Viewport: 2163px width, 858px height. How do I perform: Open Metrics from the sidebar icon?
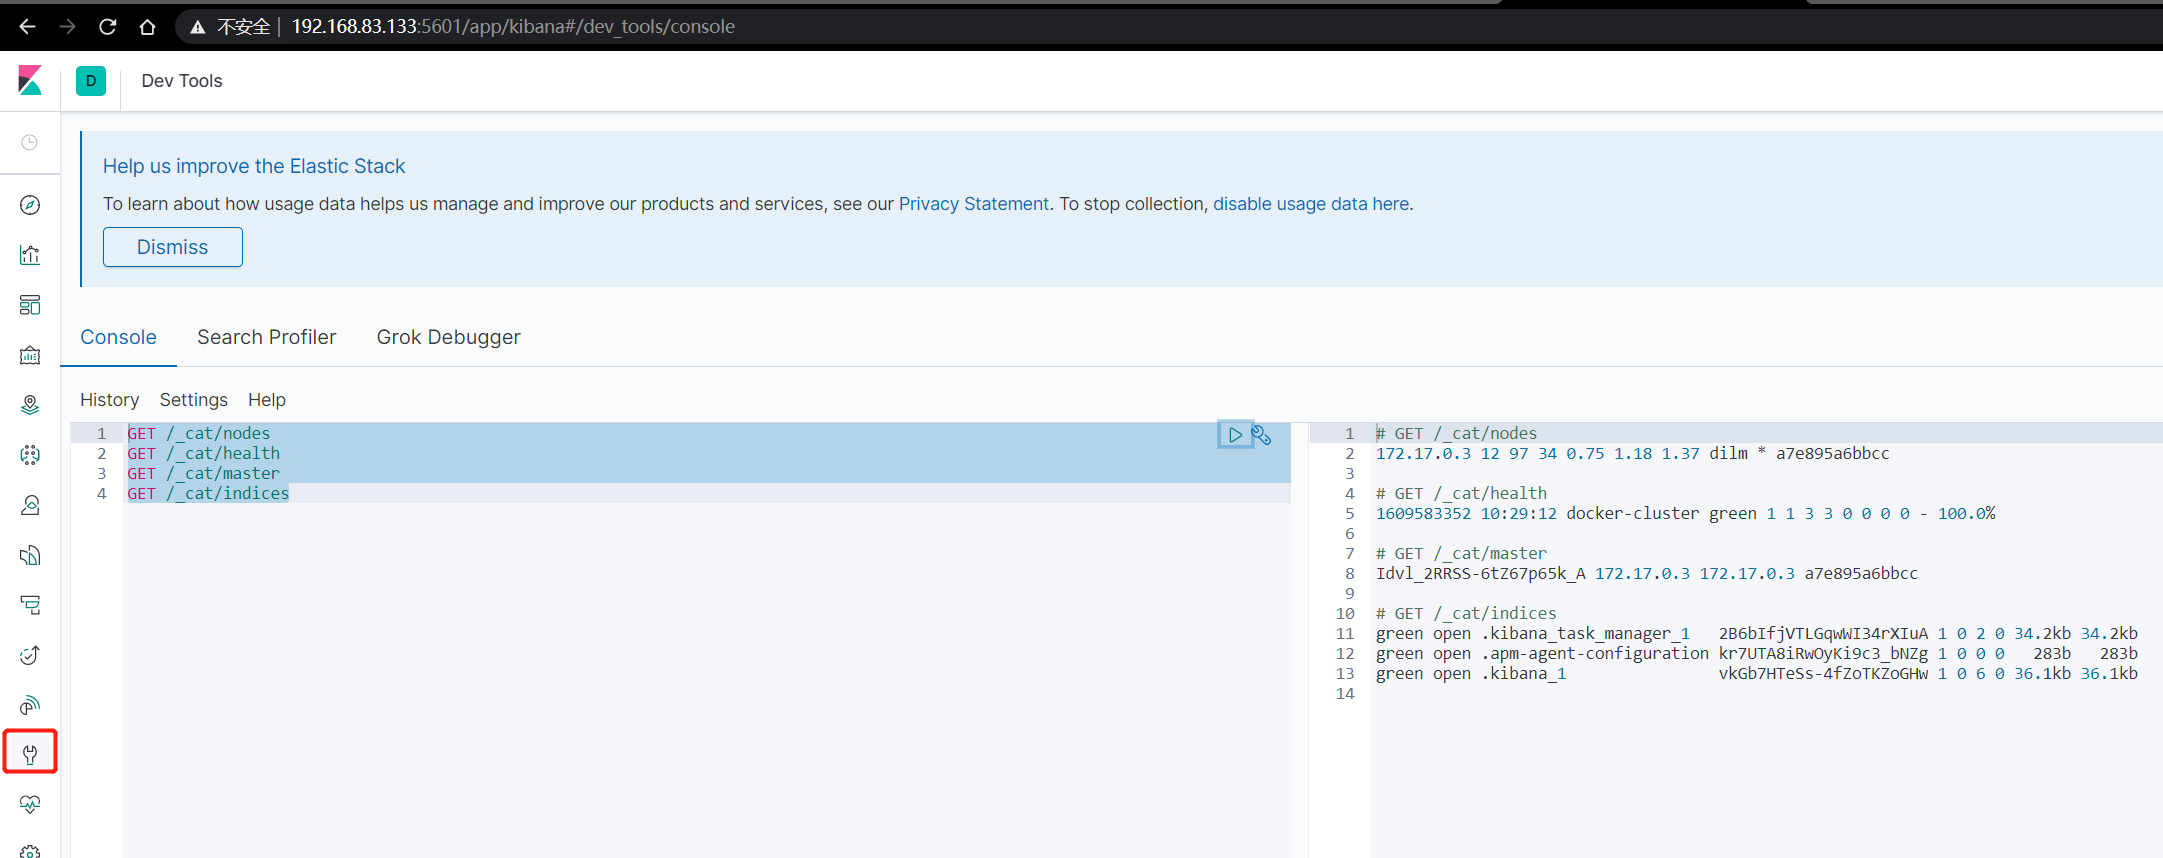[x=30, y=505]
